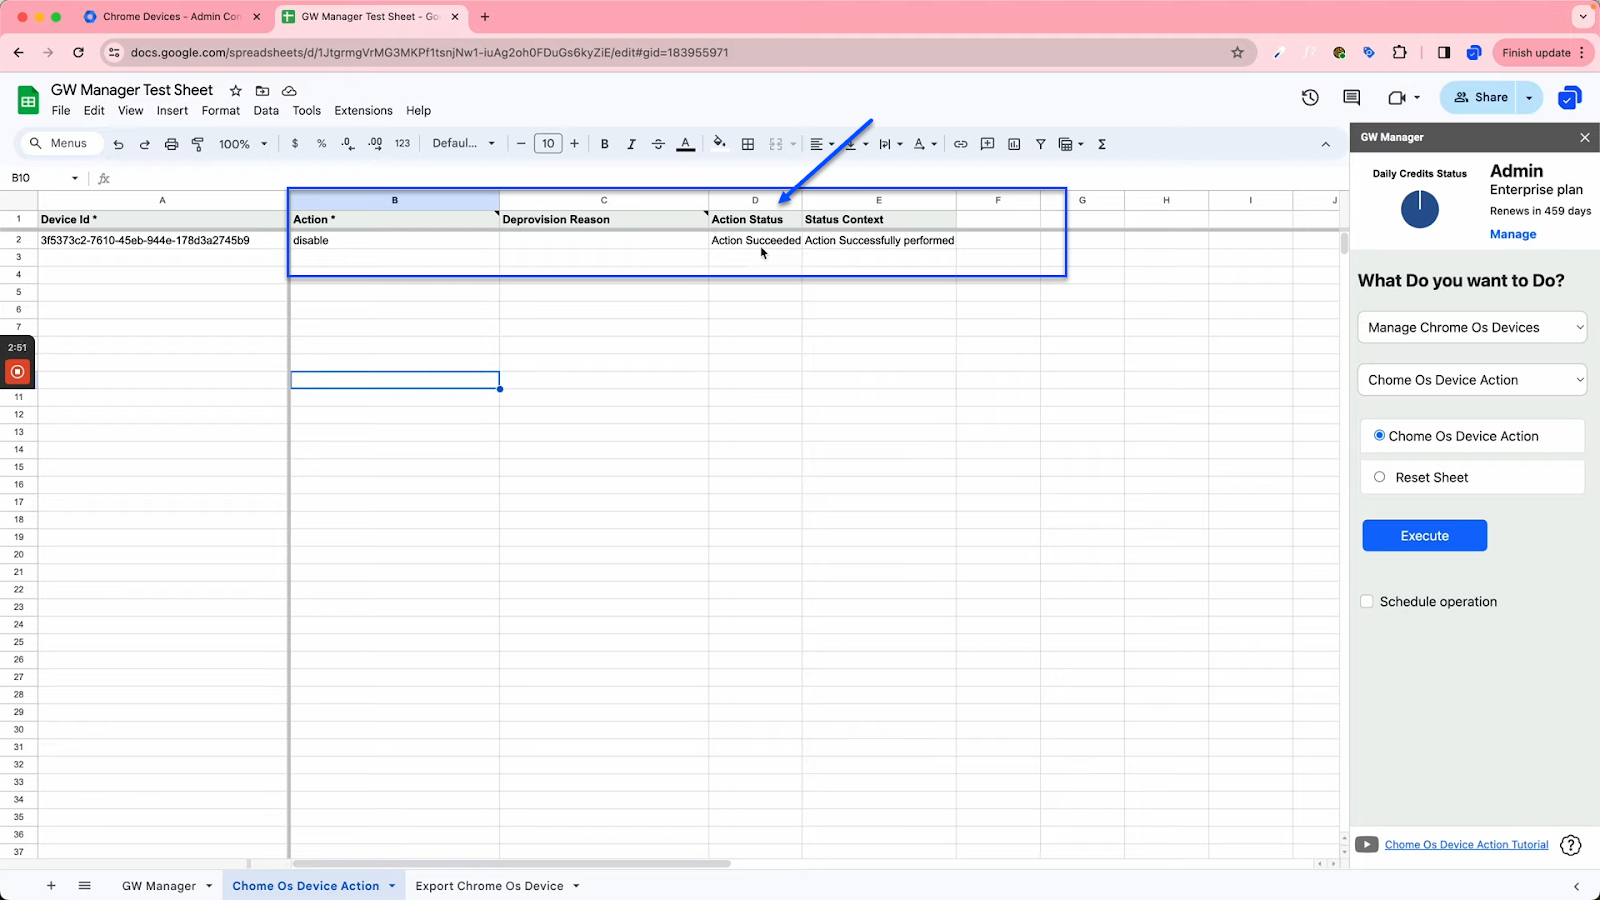This screenshot has height=900, width=1600.
Task: Click the move to folder icon
Action: pyautogui.click(x=262, y=90)
